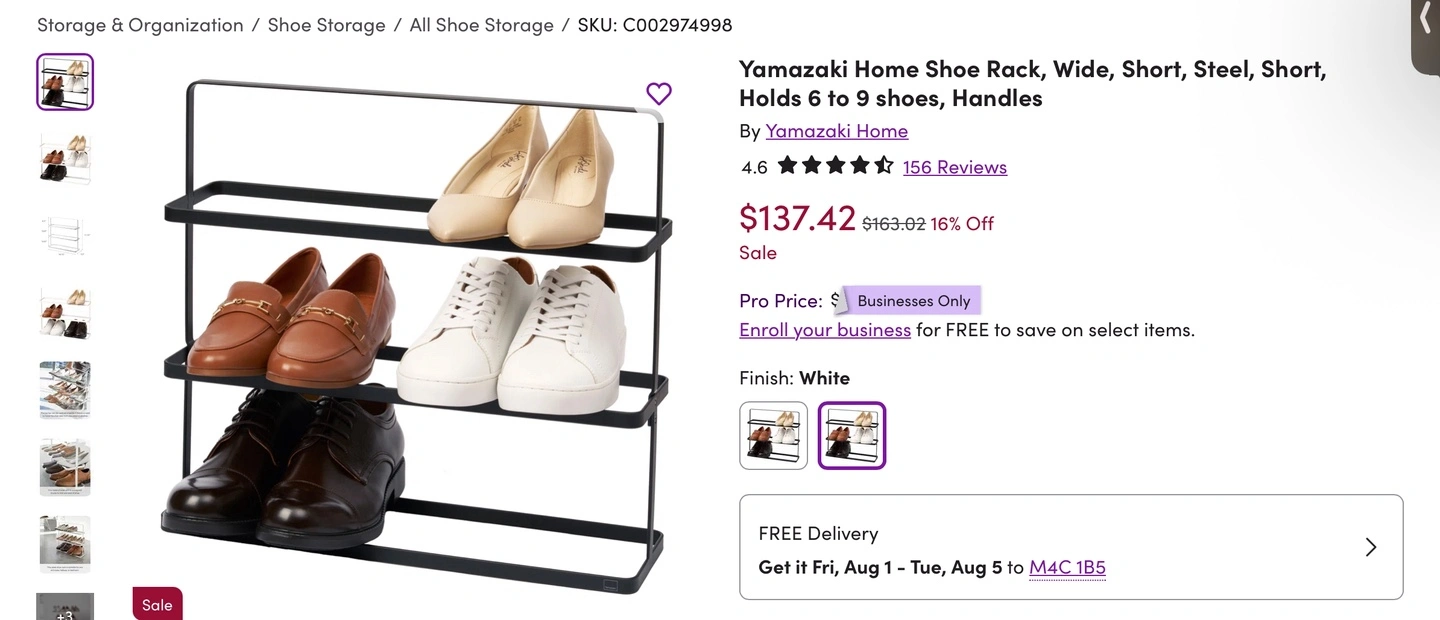Click Enroll your business link
The image size is (1440, 620).
coord(825,329)
